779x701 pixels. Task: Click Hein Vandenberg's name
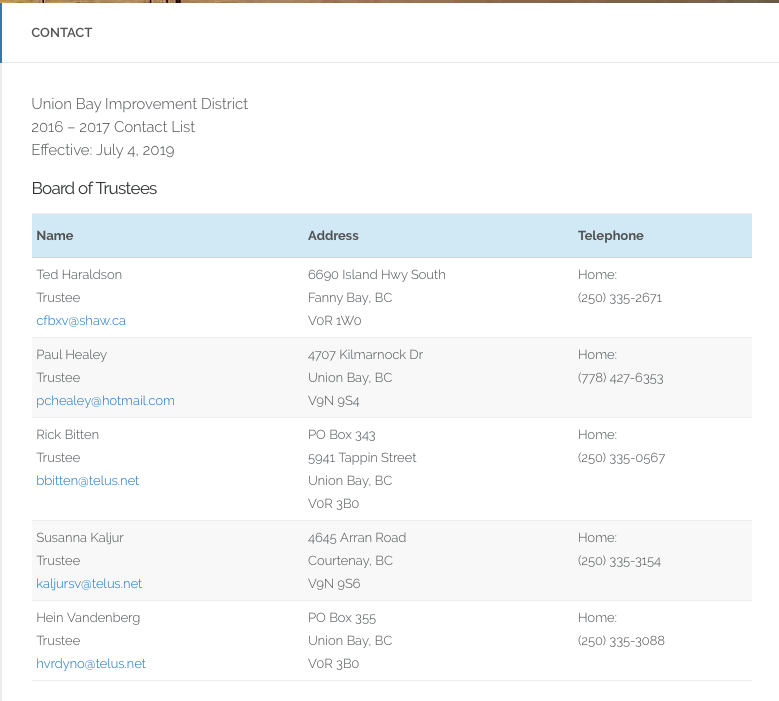(88, 618)
